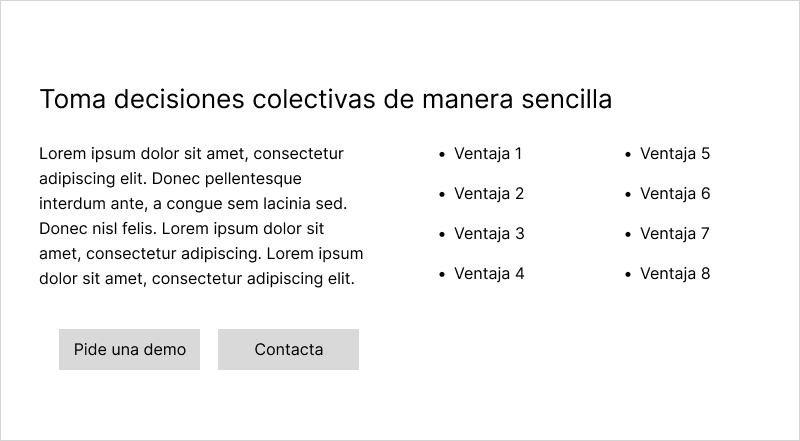Image resolution: width=800 pixels, height=441 pixels.
Task: Click the bullet marker beside Ventaja 8
Action: click(628, 275)
